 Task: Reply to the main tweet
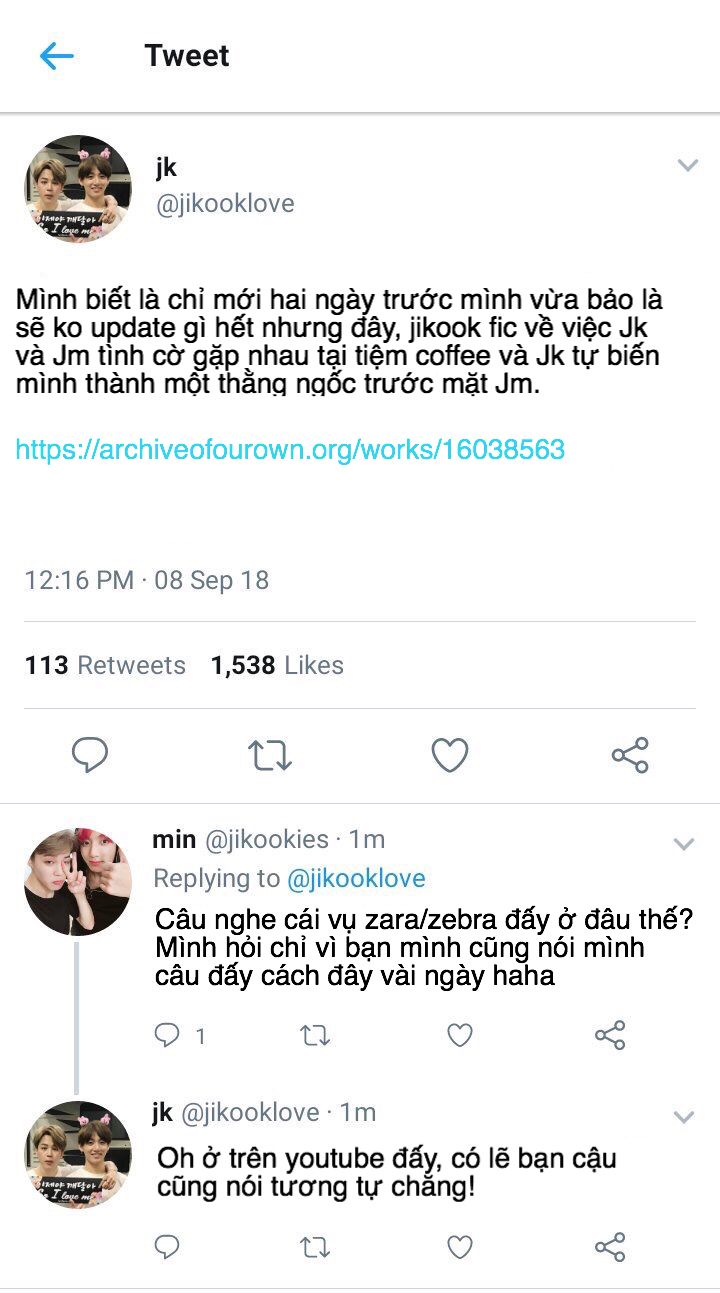pos(90,755)
